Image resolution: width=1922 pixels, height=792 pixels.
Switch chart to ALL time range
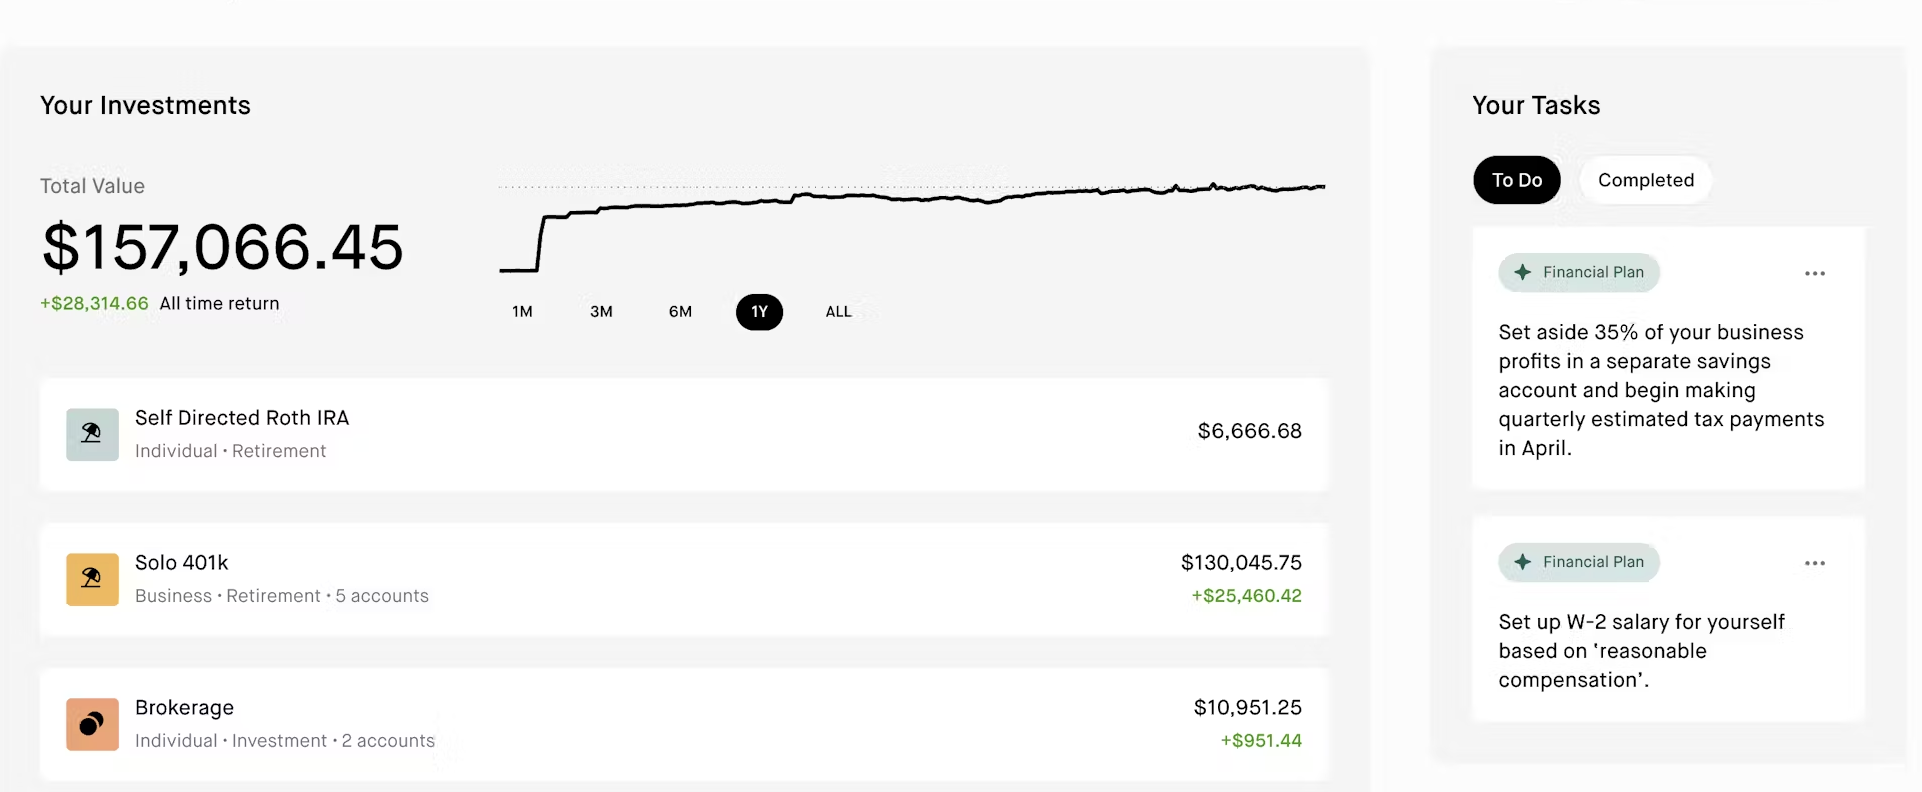838,312
